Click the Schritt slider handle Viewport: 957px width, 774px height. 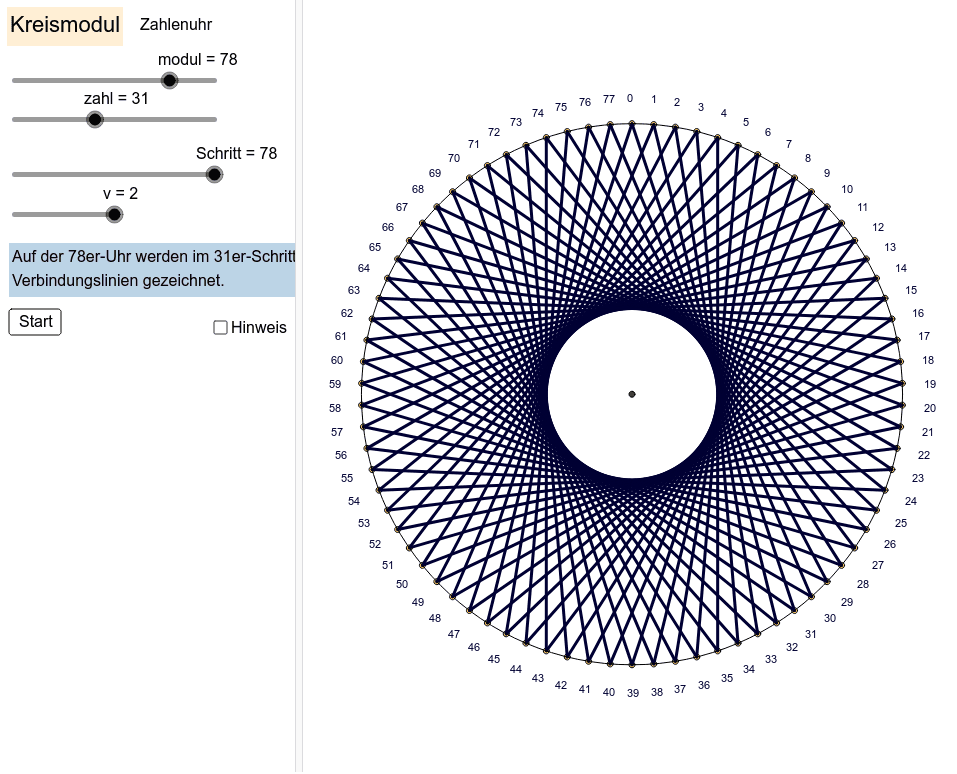tap(214, 175)
